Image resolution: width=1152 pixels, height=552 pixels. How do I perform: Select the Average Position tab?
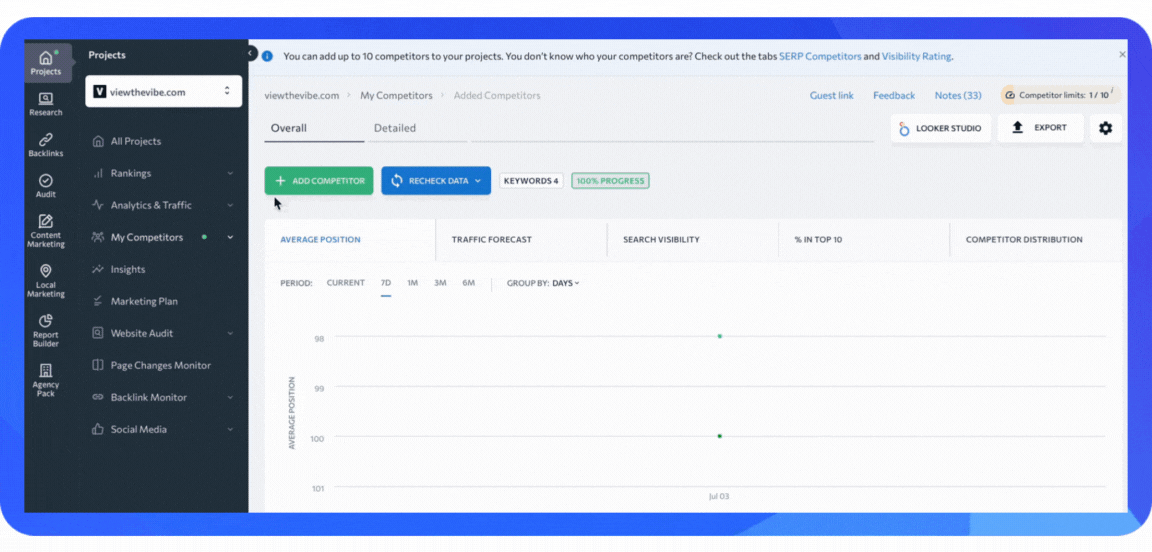350,240
